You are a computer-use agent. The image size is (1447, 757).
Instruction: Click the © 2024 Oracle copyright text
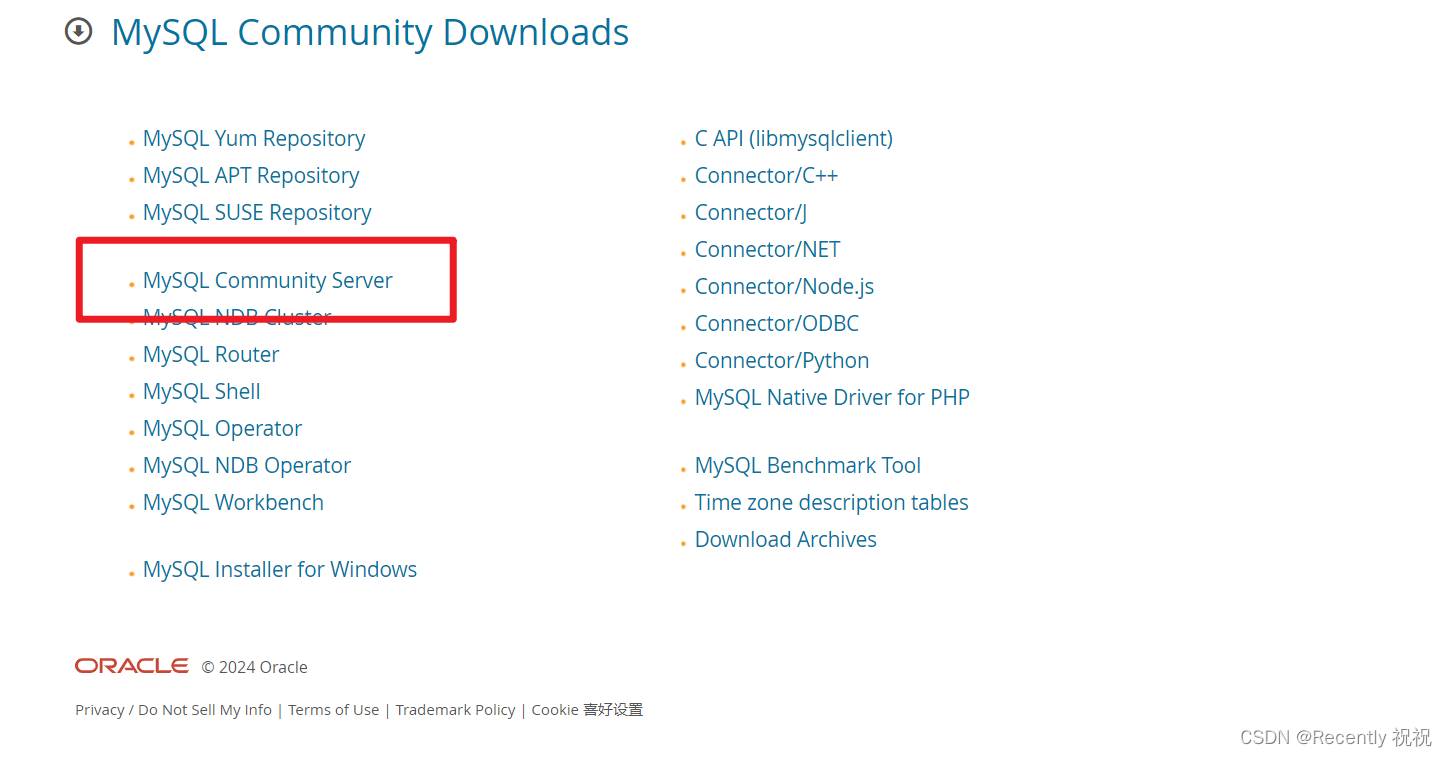coord(254,667)
